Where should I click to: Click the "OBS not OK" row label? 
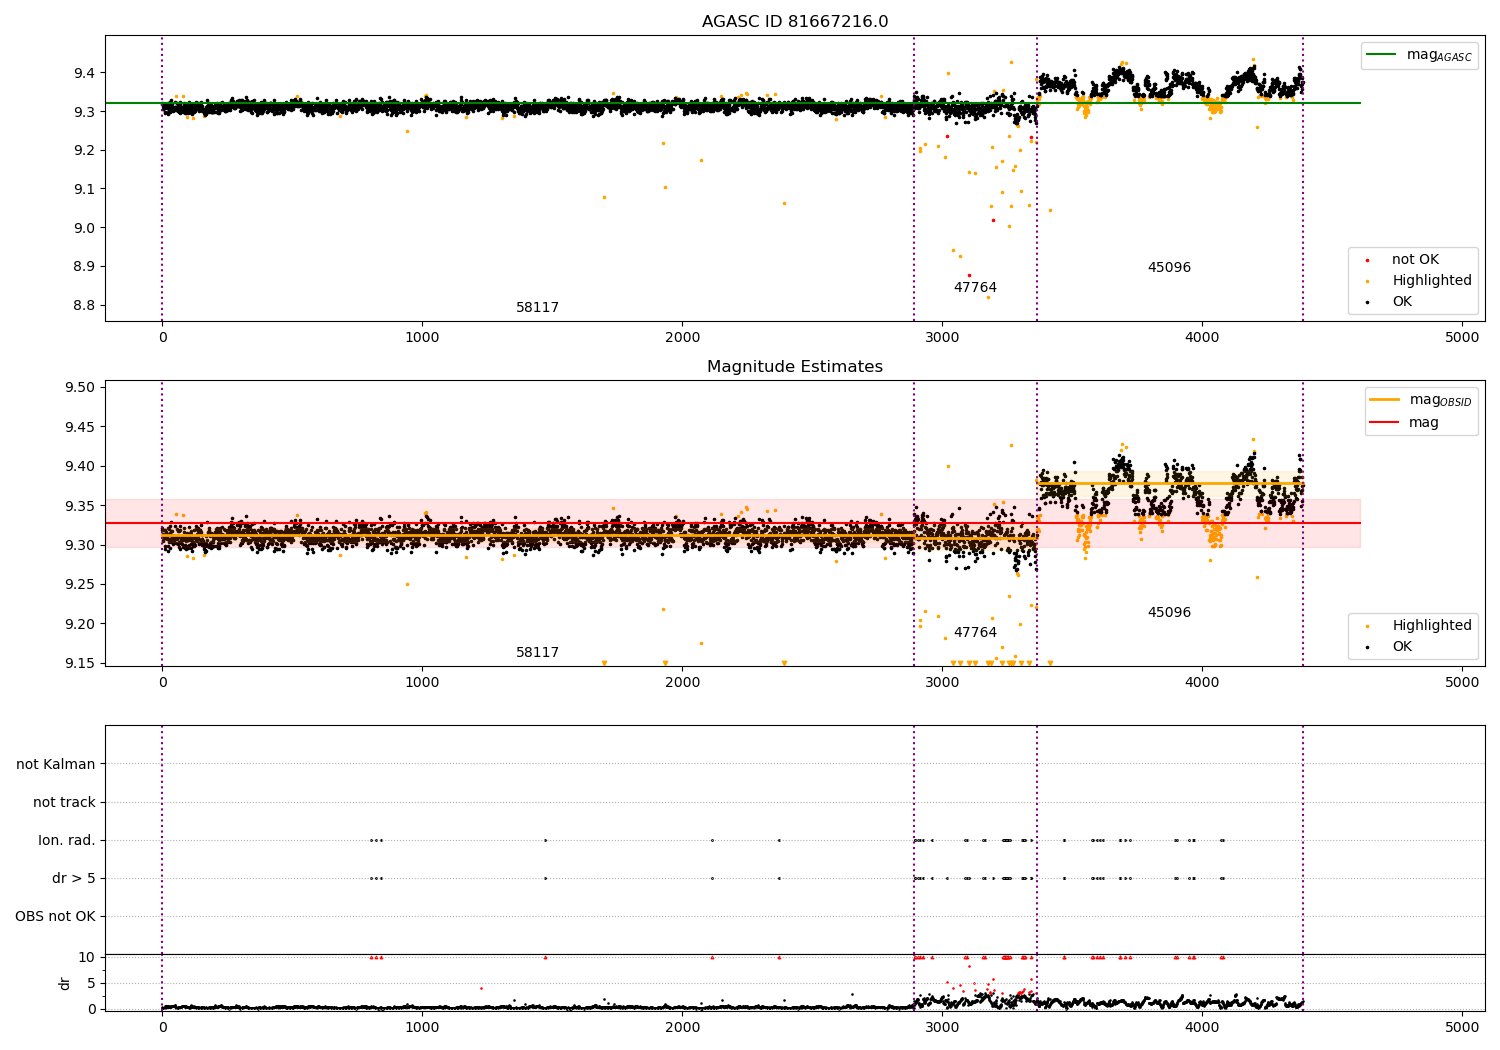coord(55,917)
